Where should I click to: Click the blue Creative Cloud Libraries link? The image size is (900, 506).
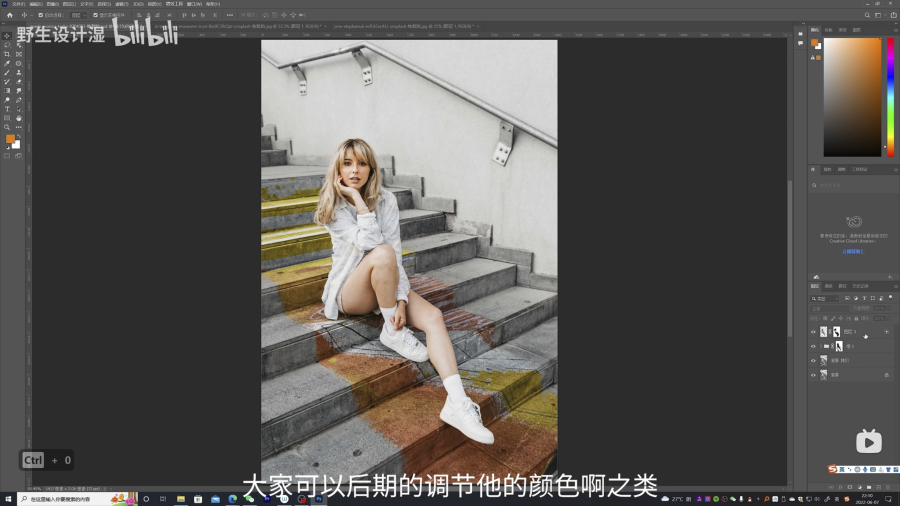(x=853, y=251)
